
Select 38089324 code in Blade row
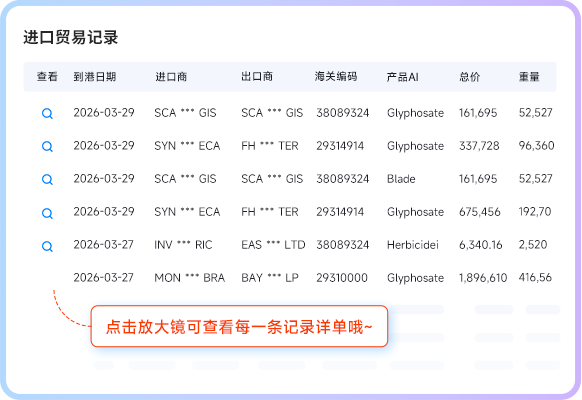pyautogui.click(x=343, y=179)
